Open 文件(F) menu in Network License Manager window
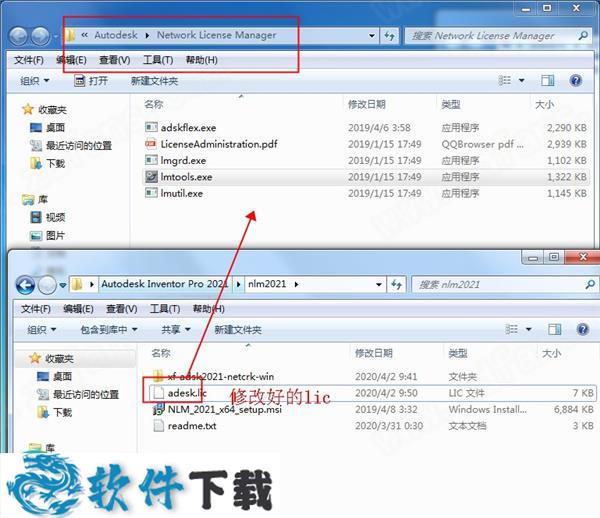Image resolution: width=600 pixels, height=518 pixels. point(29,60)
